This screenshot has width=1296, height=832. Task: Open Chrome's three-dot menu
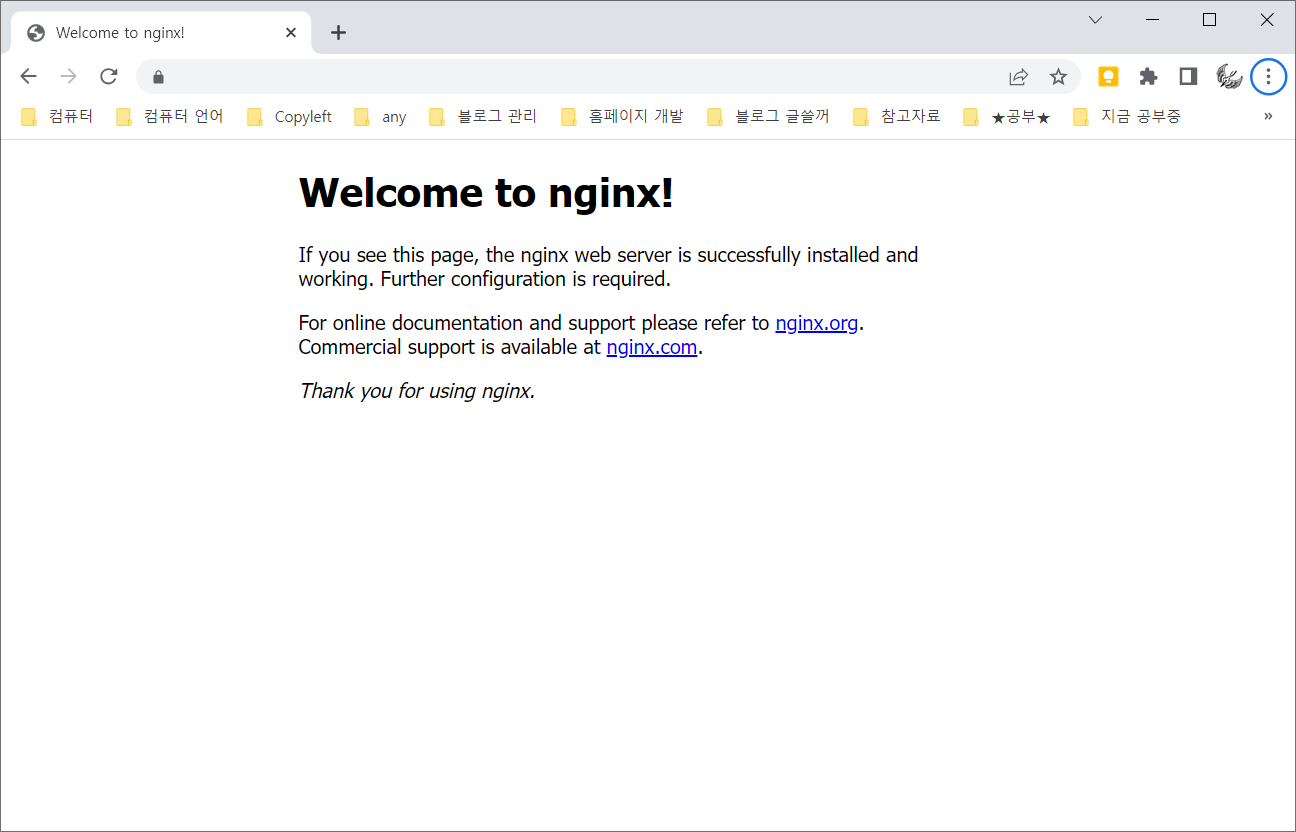tap(1268, 77)
